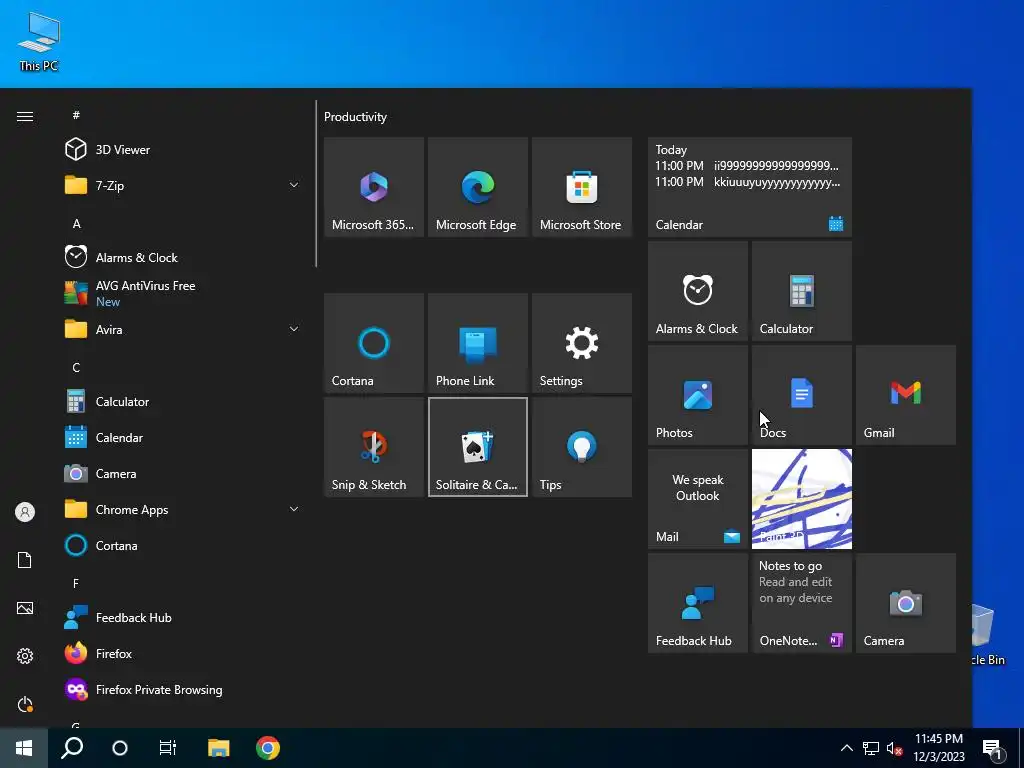
Task: Launch the Solitaire & Casual Games tile
Action: click(x=477, y=447)
